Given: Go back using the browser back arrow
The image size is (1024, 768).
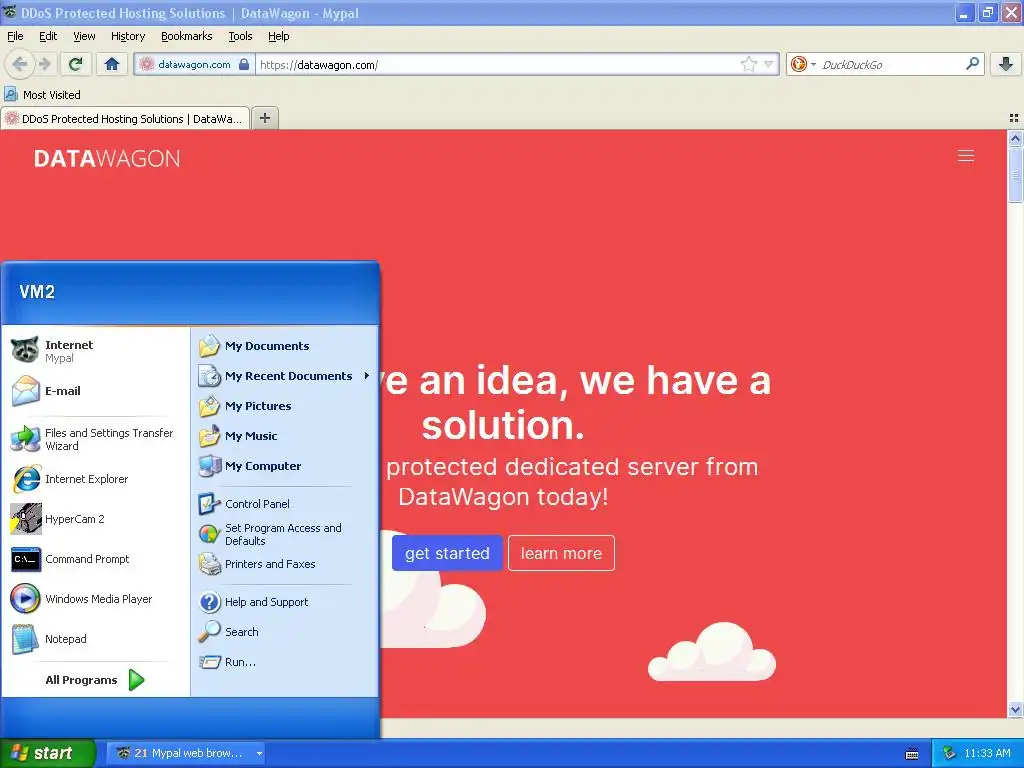Looking at the screenshot, I should click(x=20, y=64).
